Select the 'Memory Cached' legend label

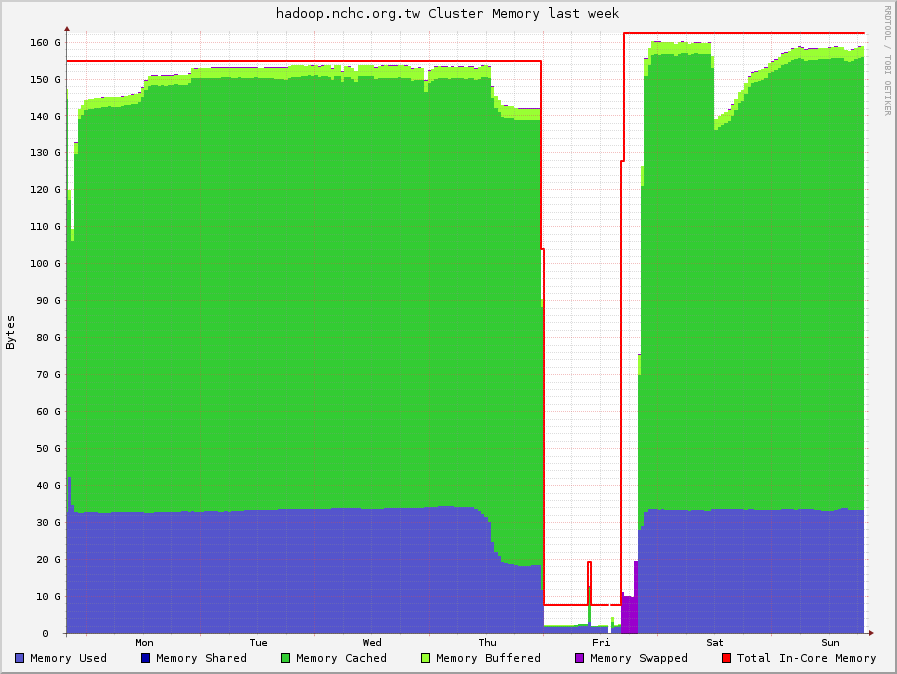click(x=342, y=658)
